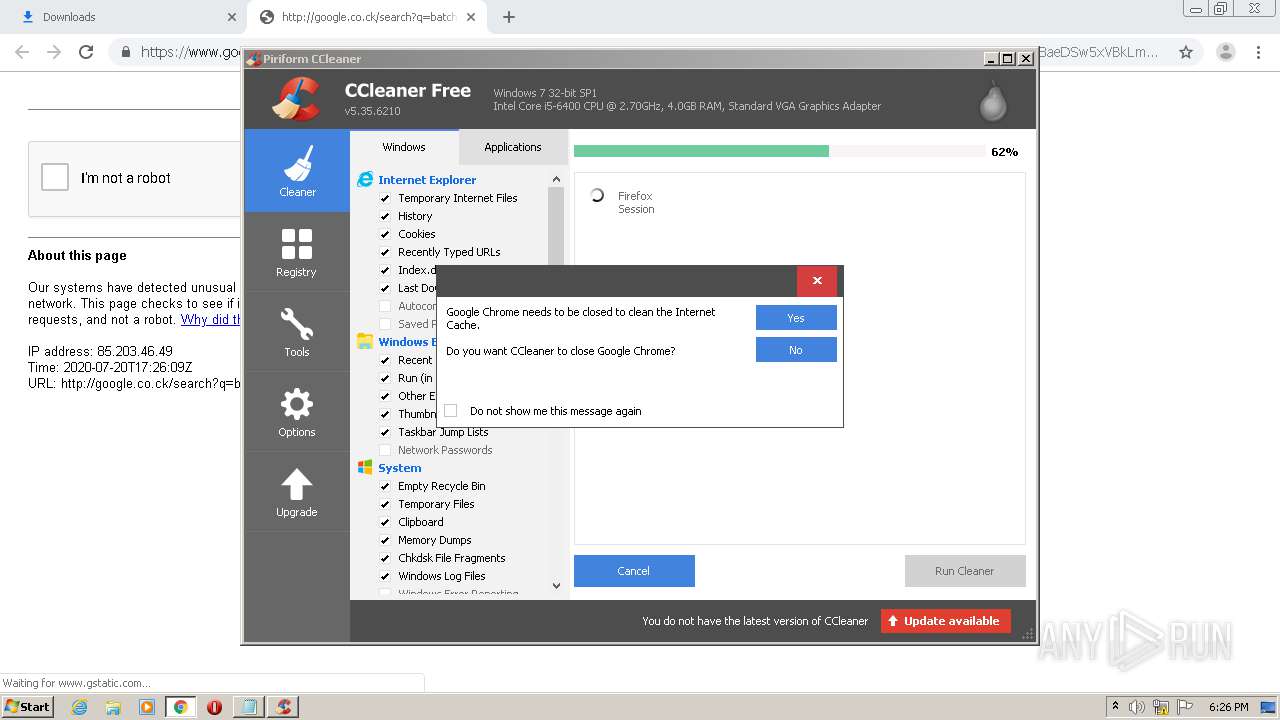Show hidden tray icons arrow
The image size is (1280, 720).
click(x=1115, y=707)
